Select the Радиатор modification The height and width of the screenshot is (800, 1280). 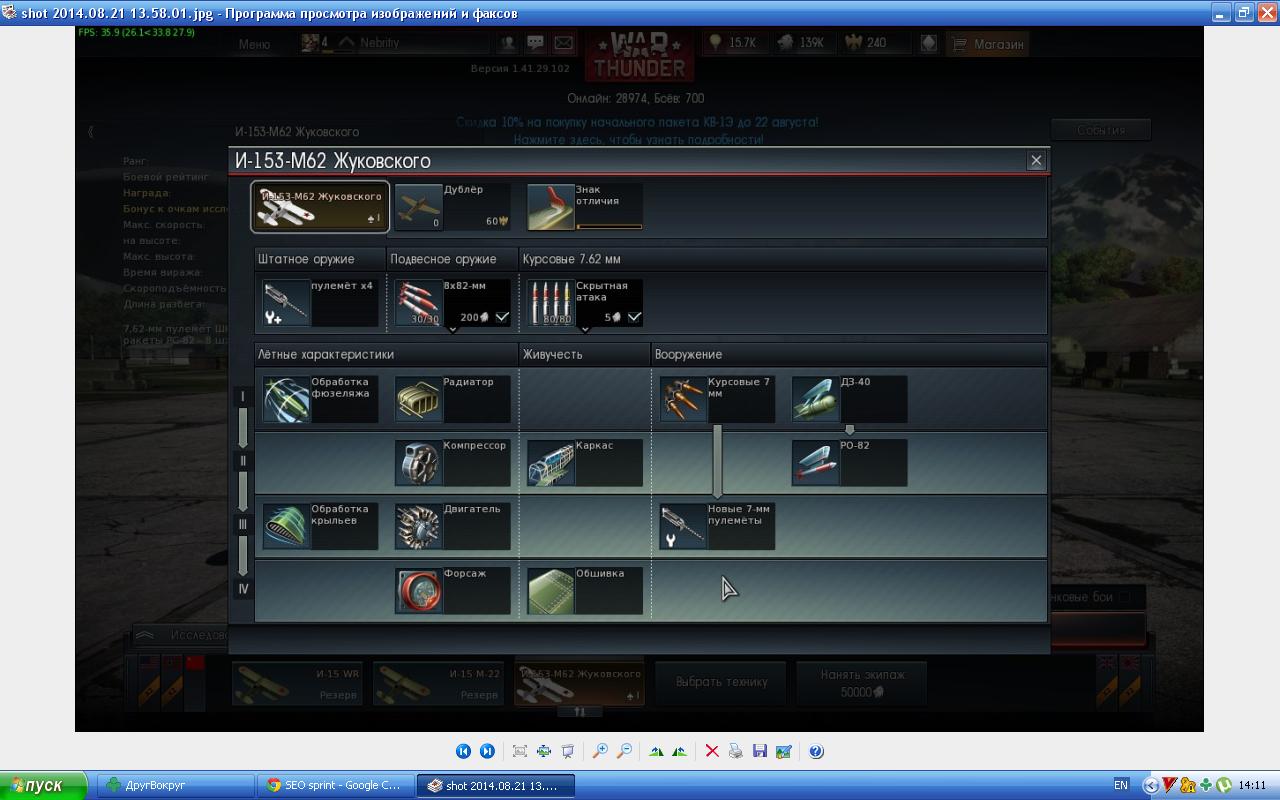(x=452, y=399)
